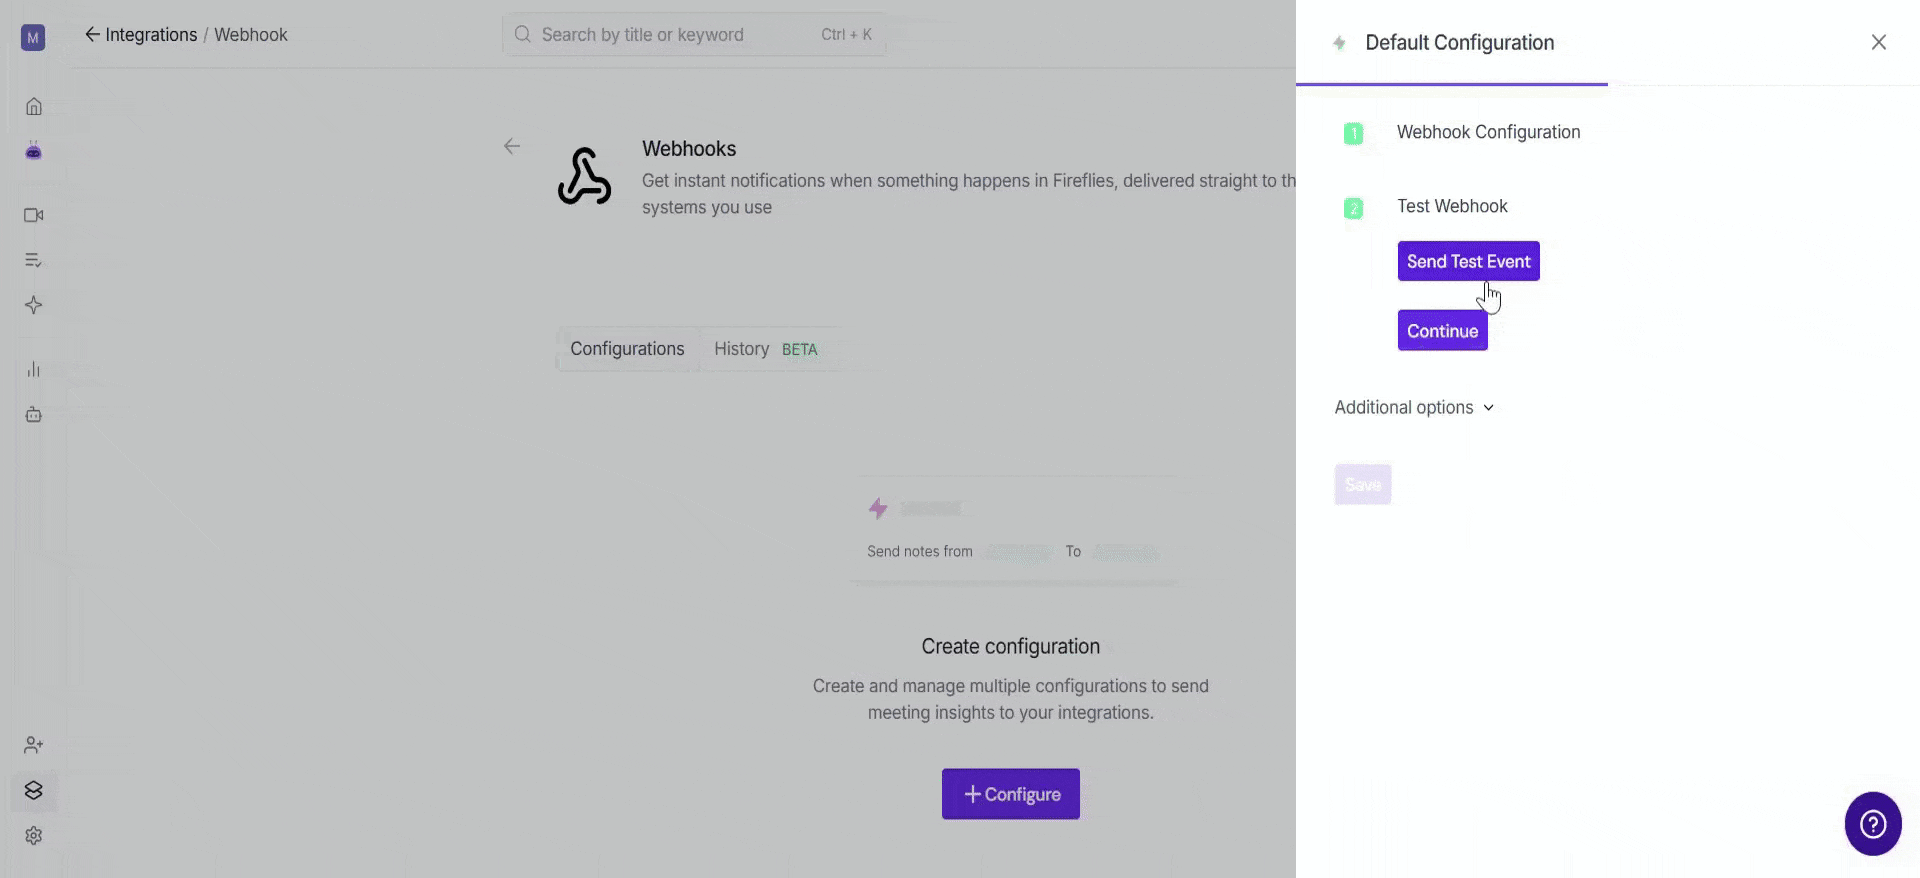Expand the Webhook Configuration step
1920x878 pixels.
tap(1488, 132)
